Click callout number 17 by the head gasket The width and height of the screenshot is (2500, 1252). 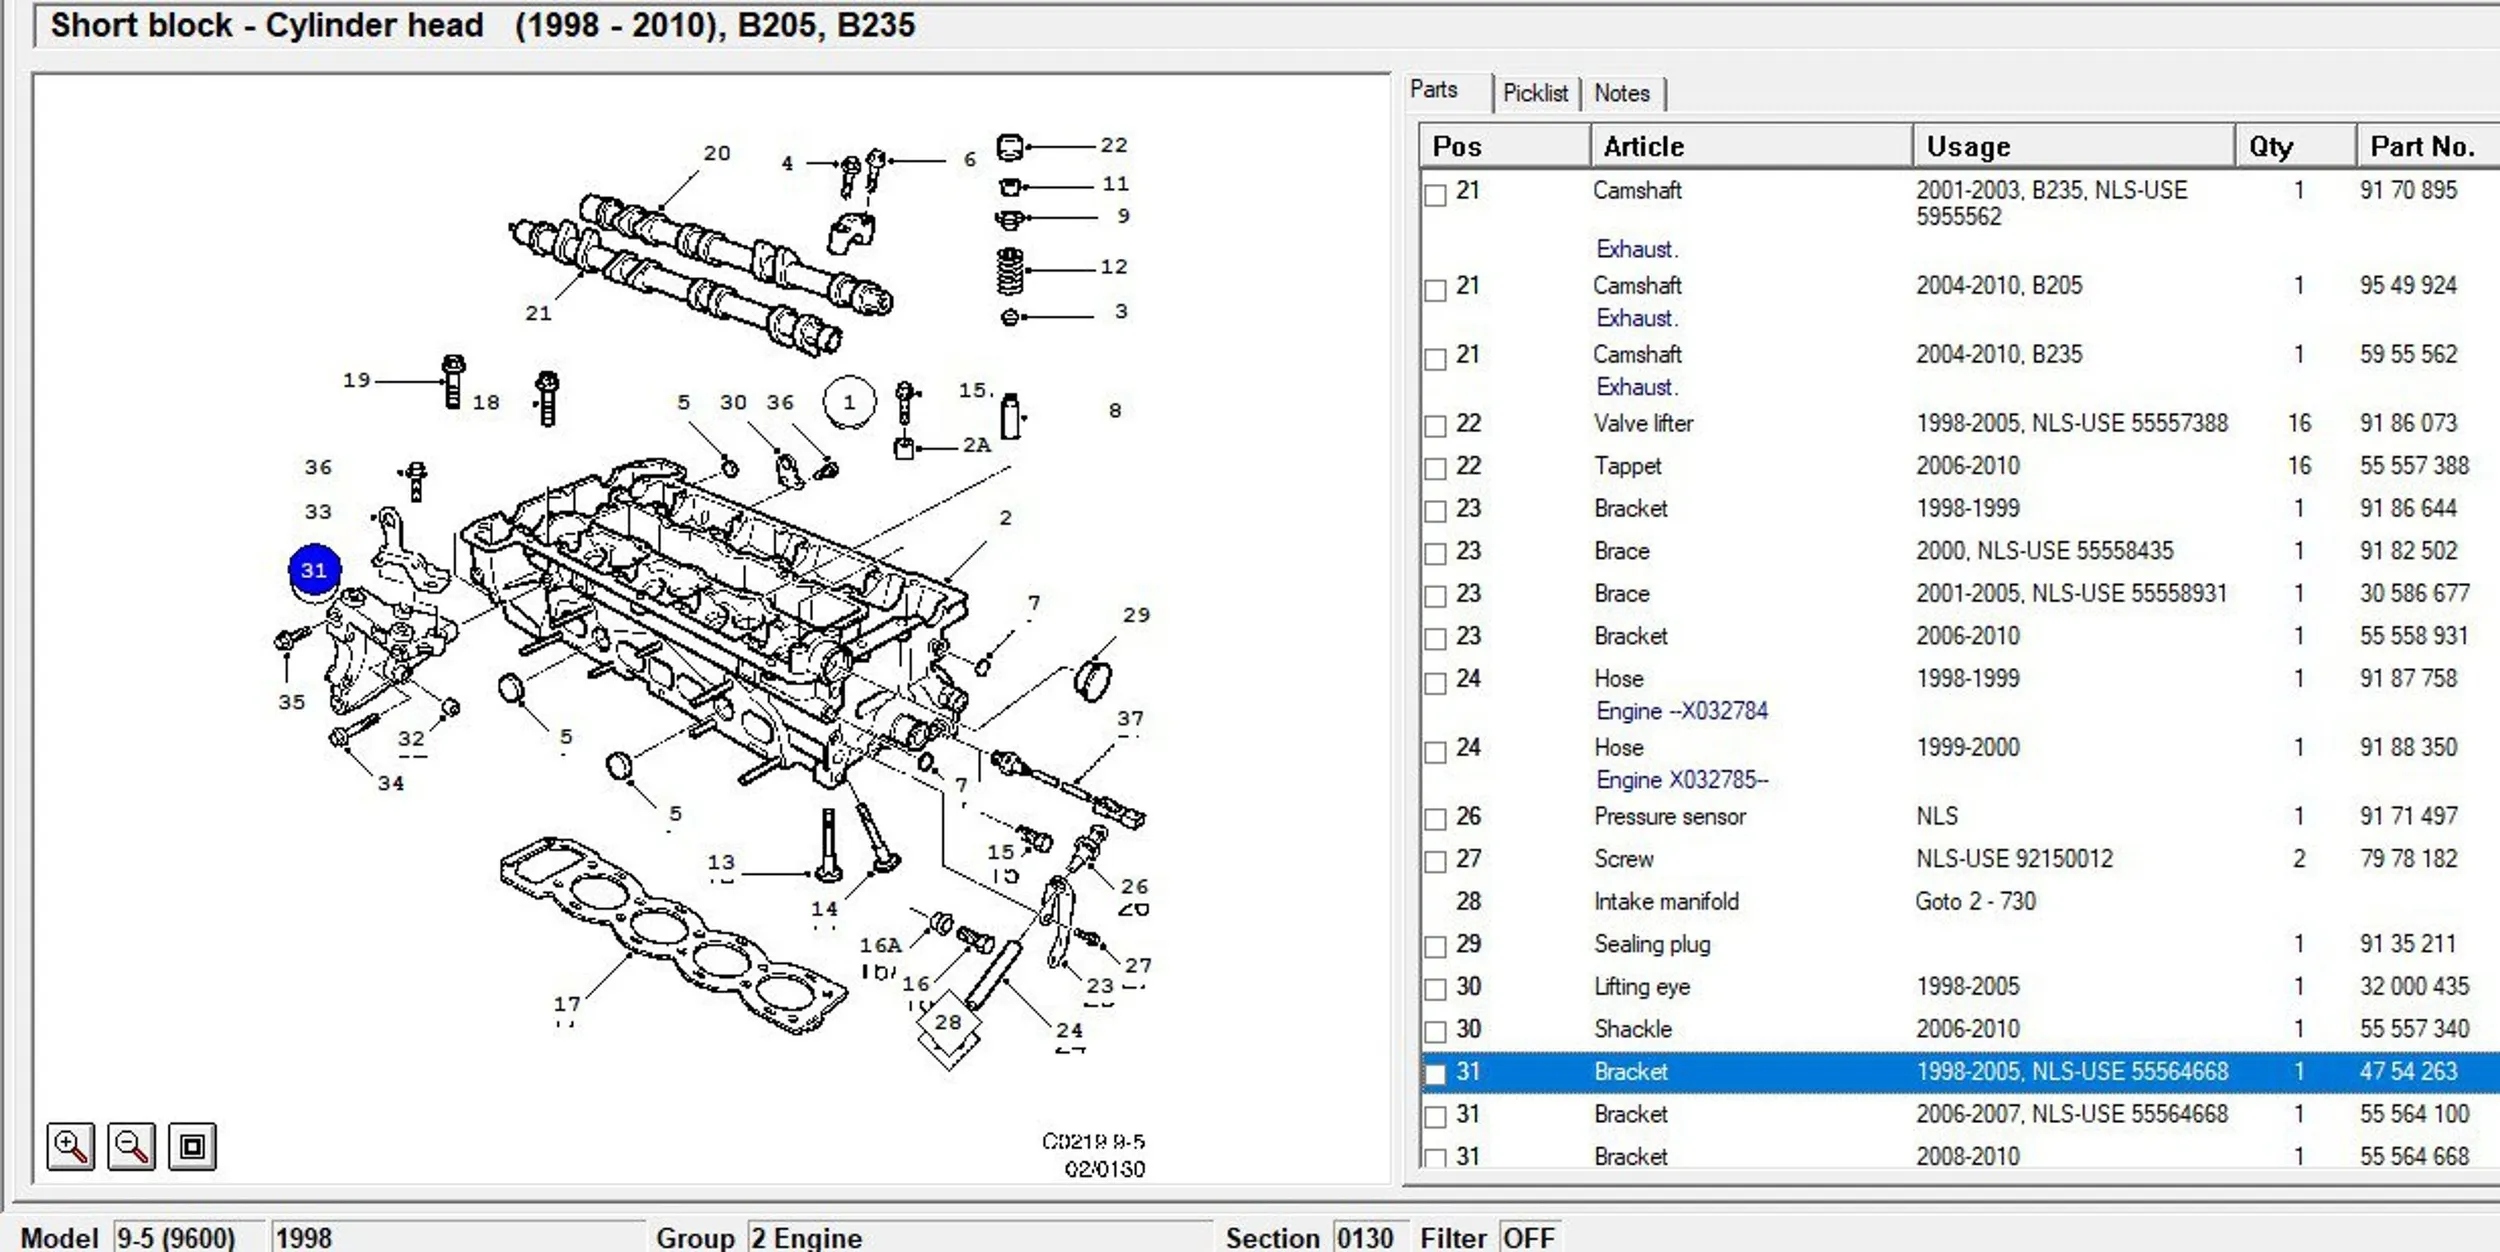click(567, 1003)
